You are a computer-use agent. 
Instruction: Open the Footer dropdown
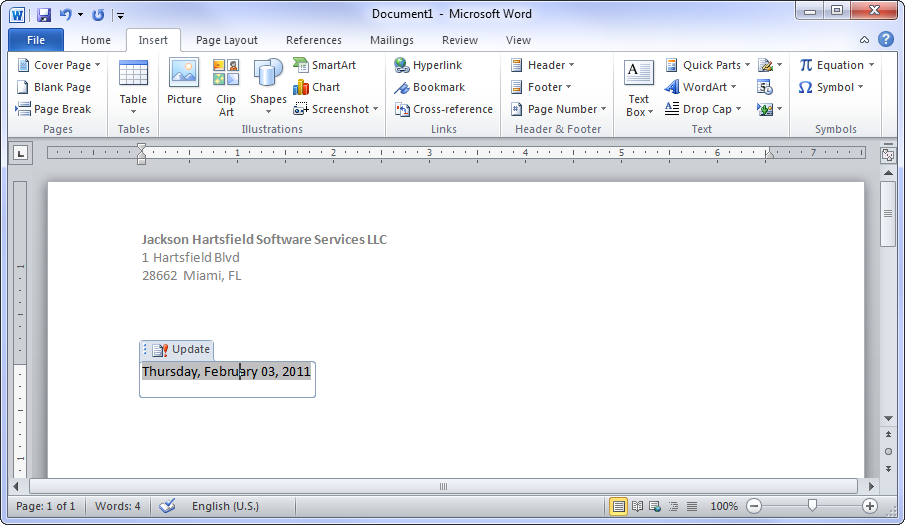541,87
